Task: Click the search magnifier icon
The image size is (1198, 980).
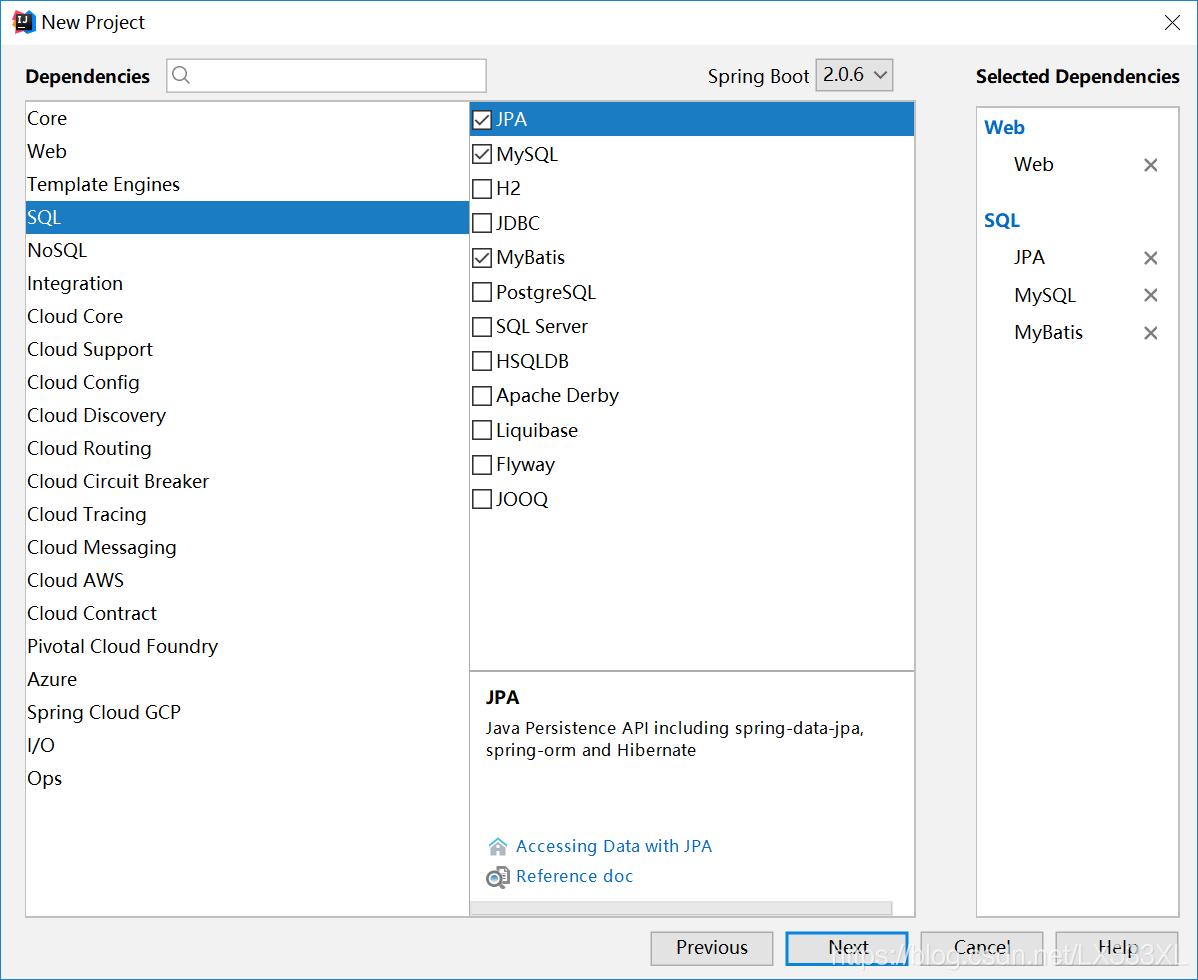Action: (181, 75)
